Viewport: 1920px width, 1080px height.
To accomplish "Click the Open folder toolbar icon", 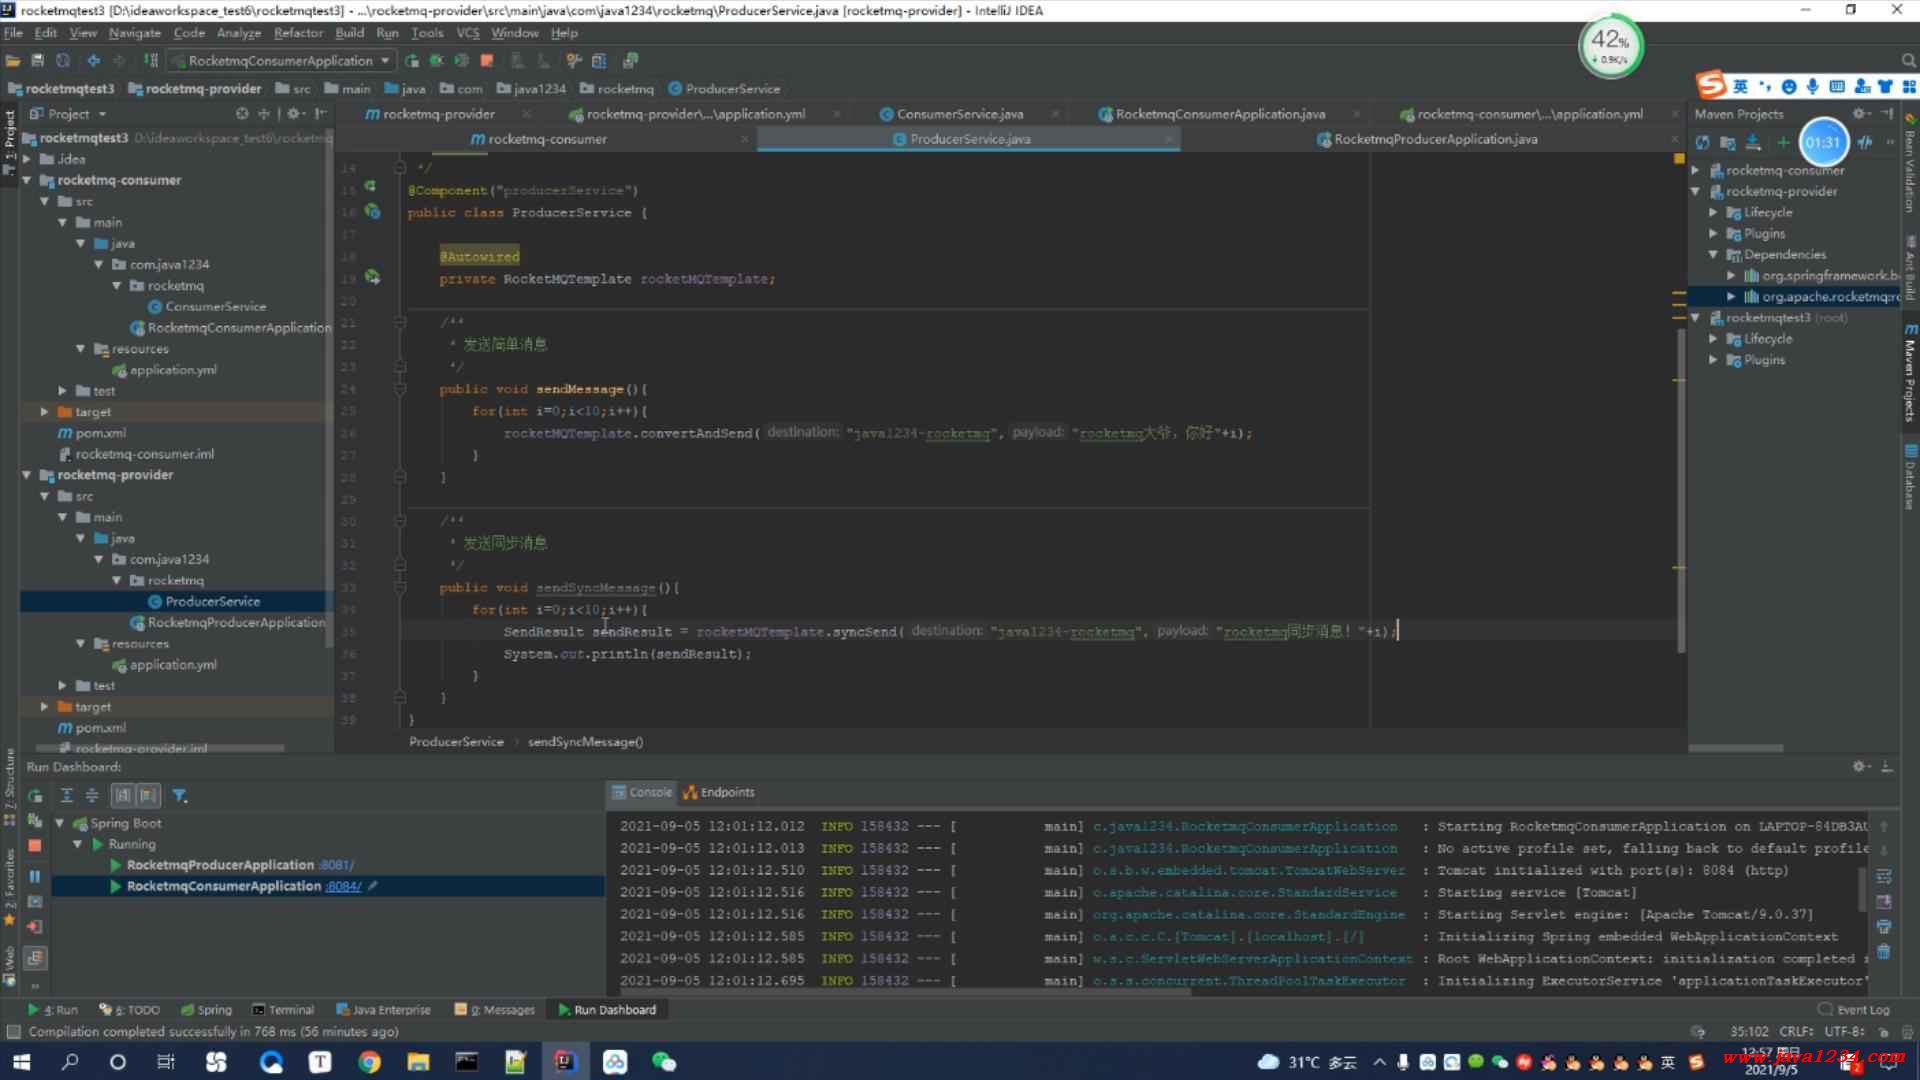I will (13, 61).
